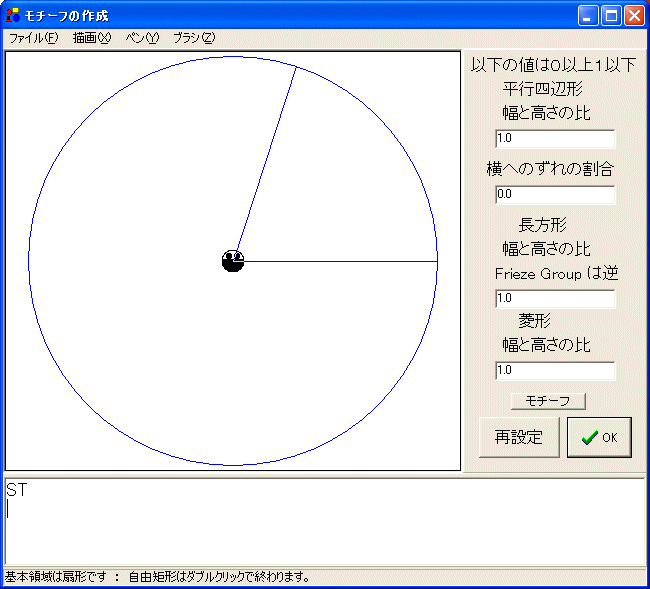
Task: Click the 平行四辺形 label
Action: pos(543,89)
